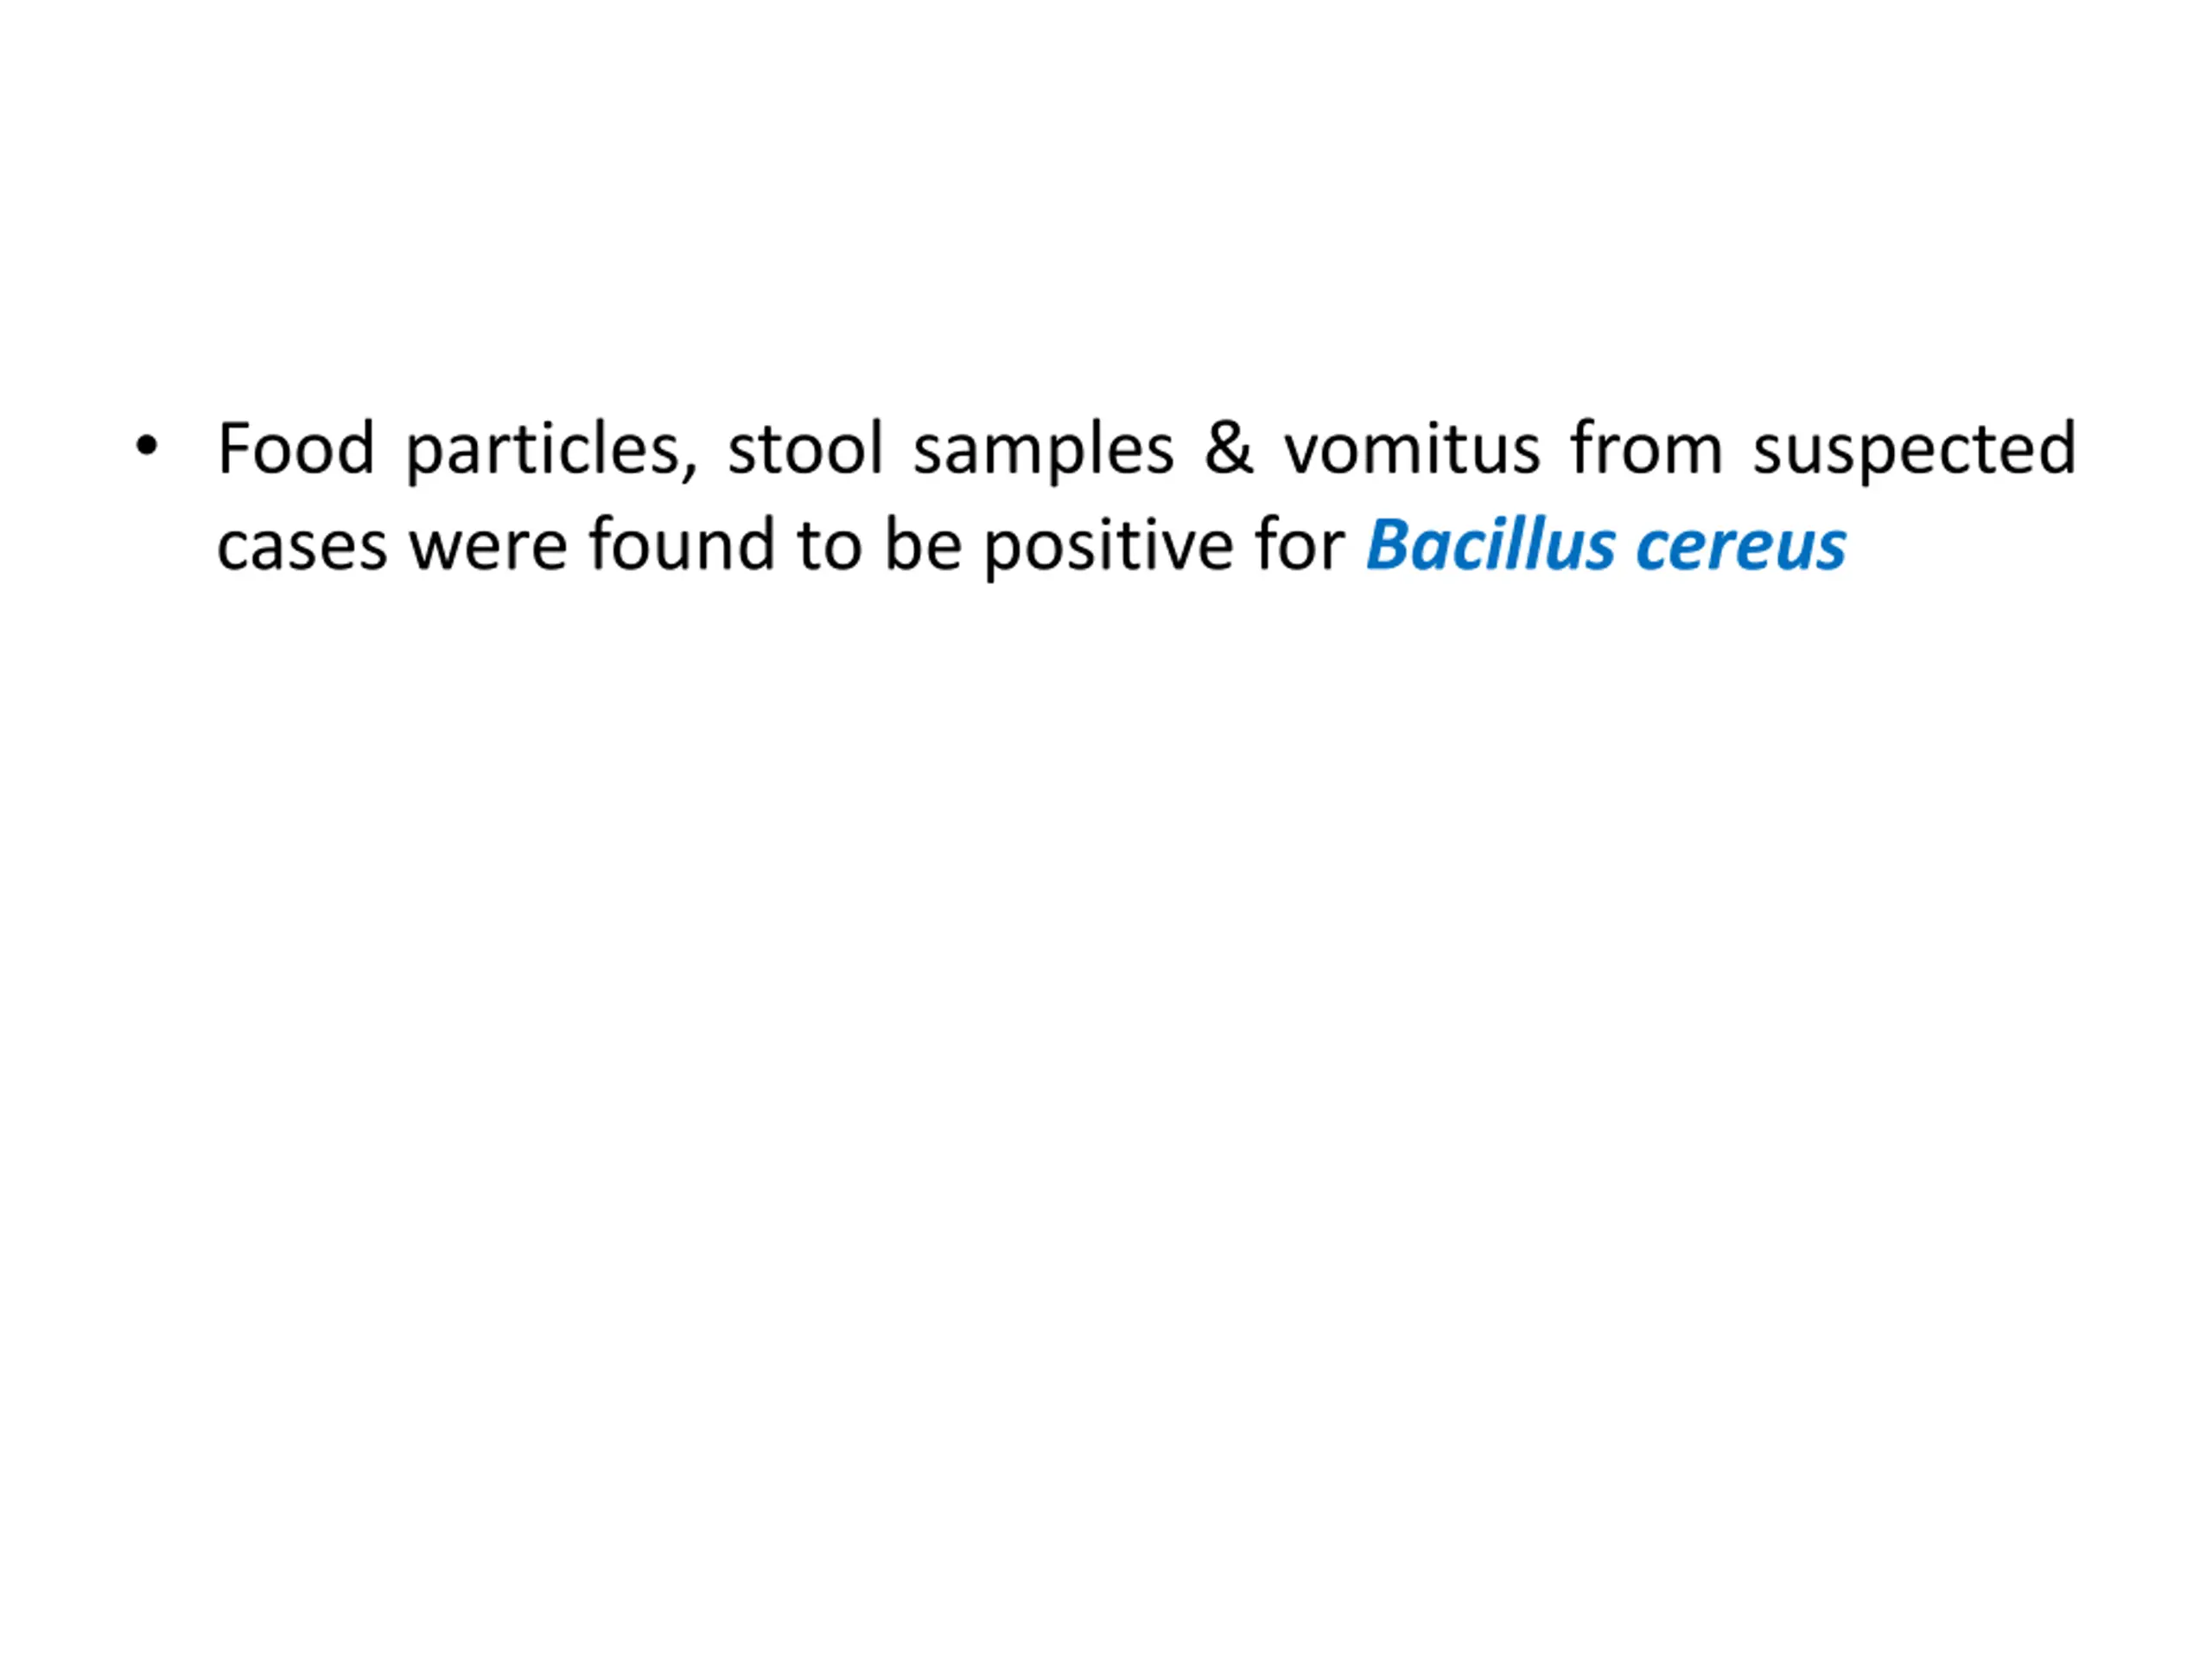
Task: Click the ampersand symbol
Action: click(1228, 449)
